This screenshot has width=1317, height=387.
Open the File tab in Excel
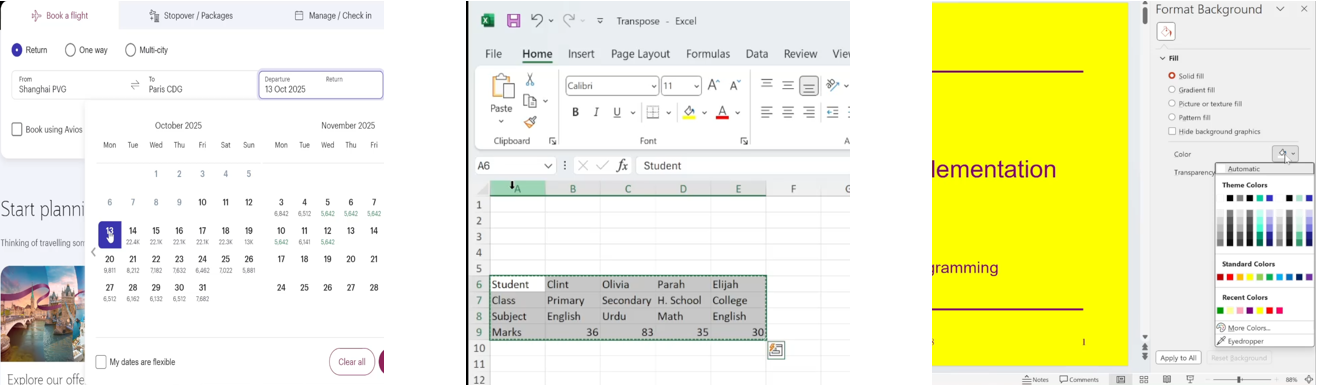pos(493,54)
